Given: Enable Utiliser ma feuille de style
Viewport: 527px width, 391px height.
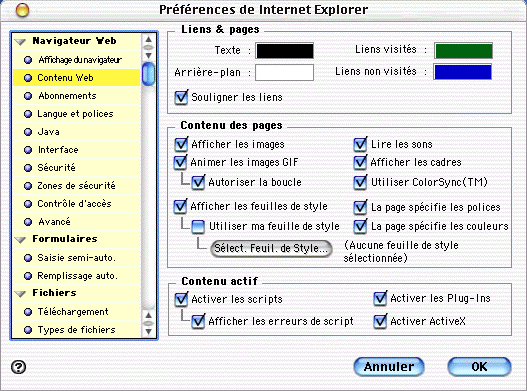Looking at the screenshot, I should [x=198, y=227].
